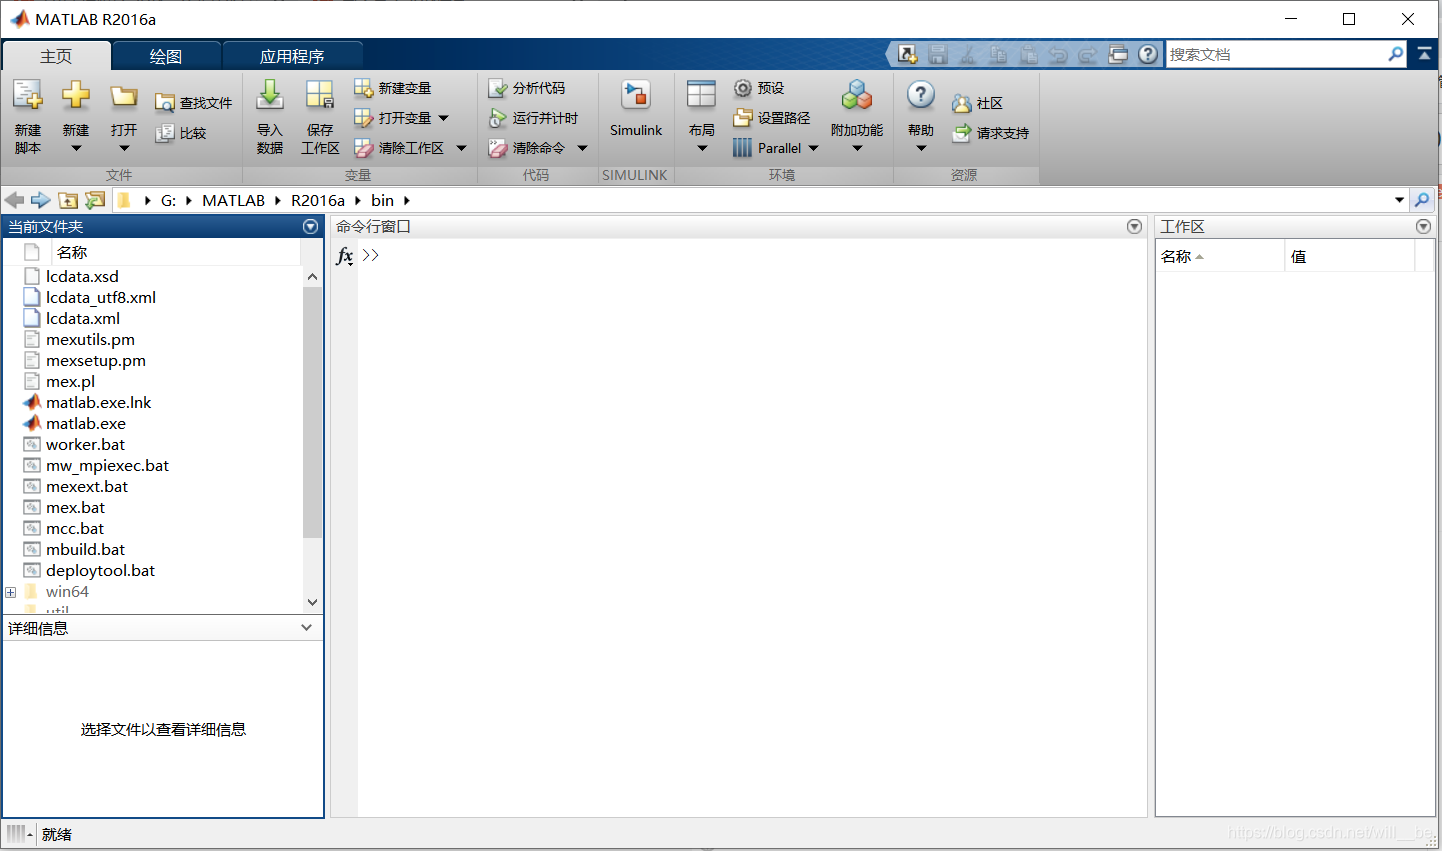Click the New Script (新建脚本) icon
Image resolution: width=1442 pixels, height=851 pixels.
(28, 96)
